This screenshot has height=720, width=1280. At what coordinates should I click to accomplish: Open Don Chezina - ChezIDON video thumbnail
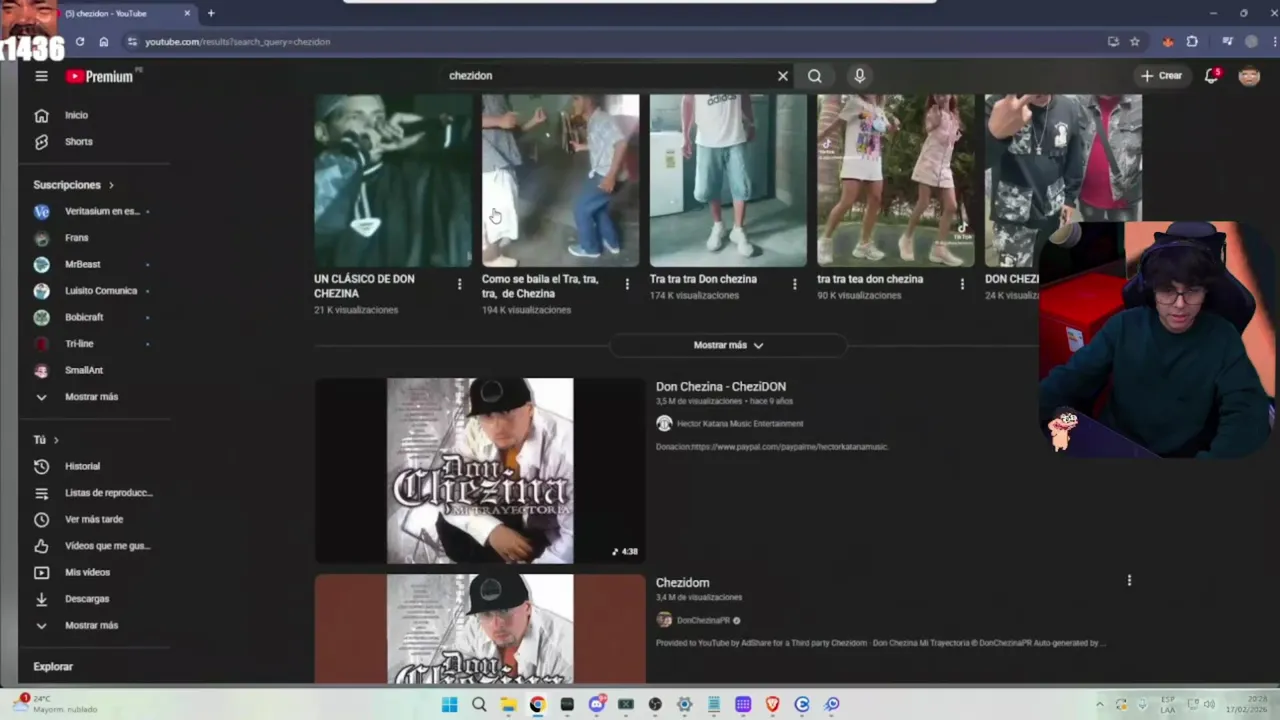pos(480,471)
